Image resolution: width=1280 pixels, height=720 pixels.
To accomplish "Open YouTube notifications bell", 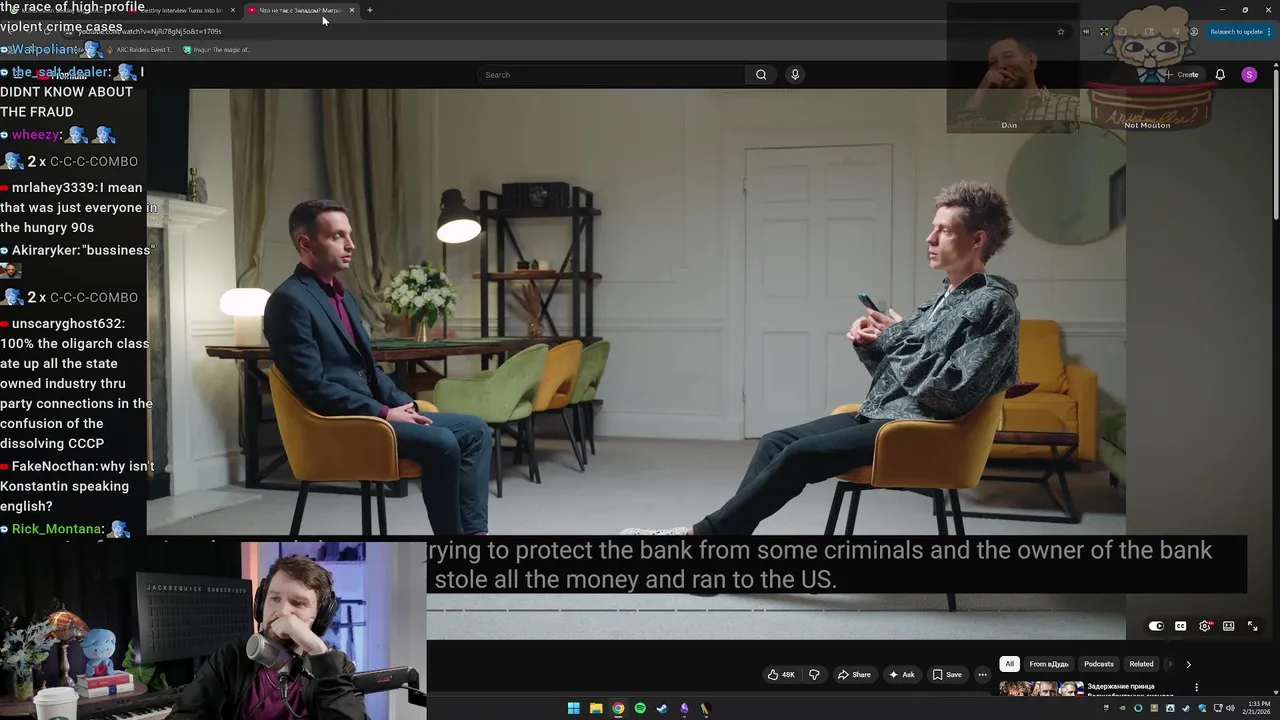I will (x=1220, y=74).
